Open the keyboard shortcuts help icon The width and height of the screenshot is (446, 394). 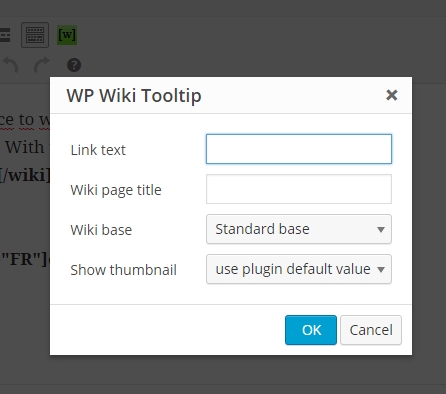point(74,65)
